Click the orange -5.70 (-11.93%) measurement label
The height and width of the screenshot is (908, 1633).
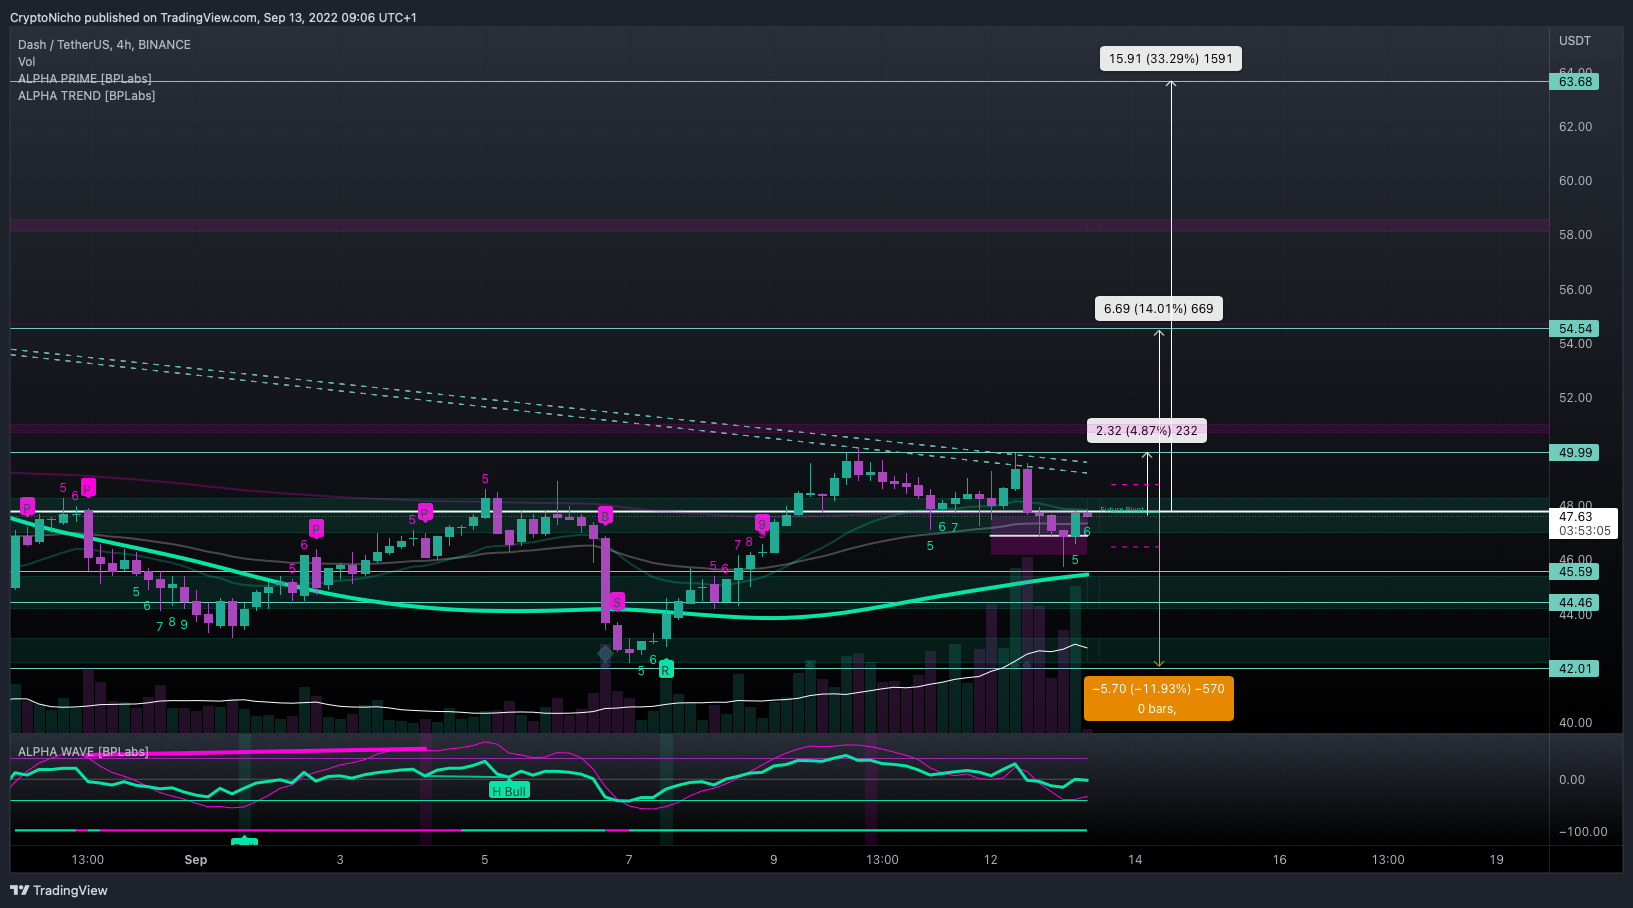click(1158, 699)
